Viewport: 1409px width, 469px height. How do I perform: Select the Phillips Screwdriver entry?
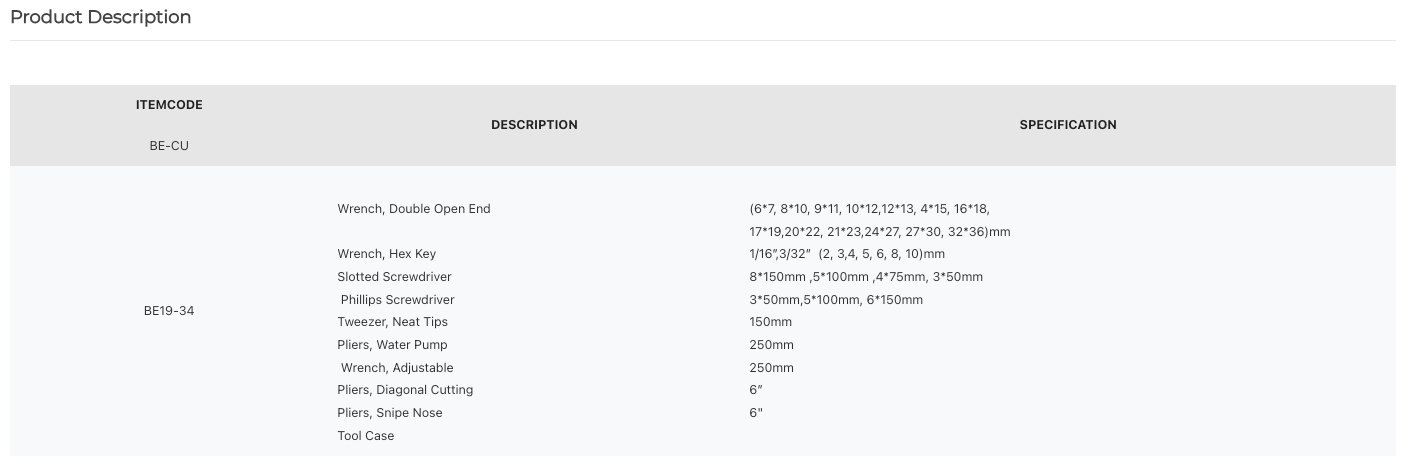(x=397, y=300)
